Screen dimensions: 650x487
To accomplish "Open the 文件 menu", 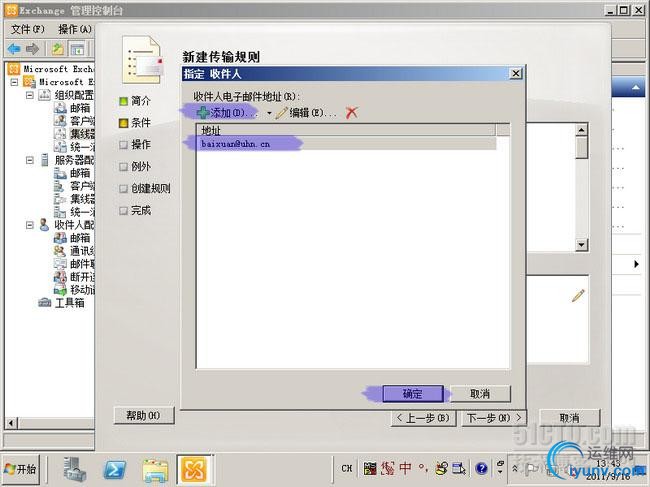I will (x=27, y=29).
